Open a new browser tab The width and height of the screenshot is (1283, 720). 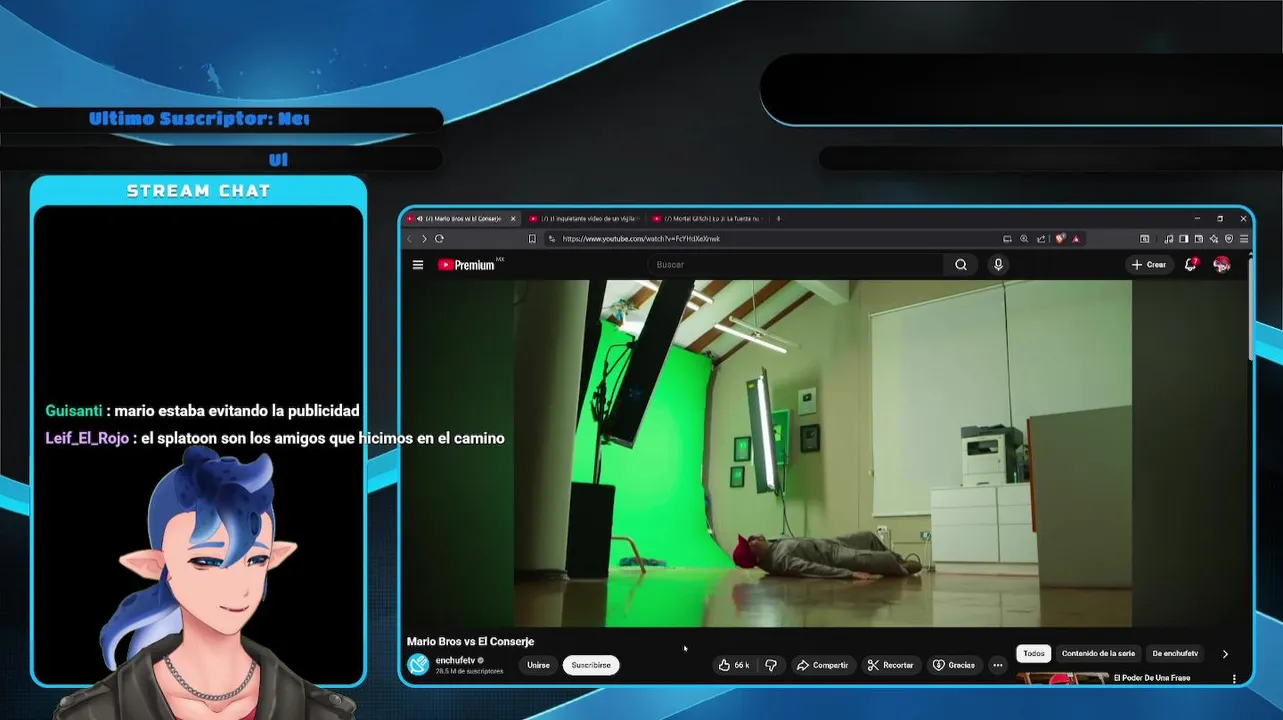778,218
